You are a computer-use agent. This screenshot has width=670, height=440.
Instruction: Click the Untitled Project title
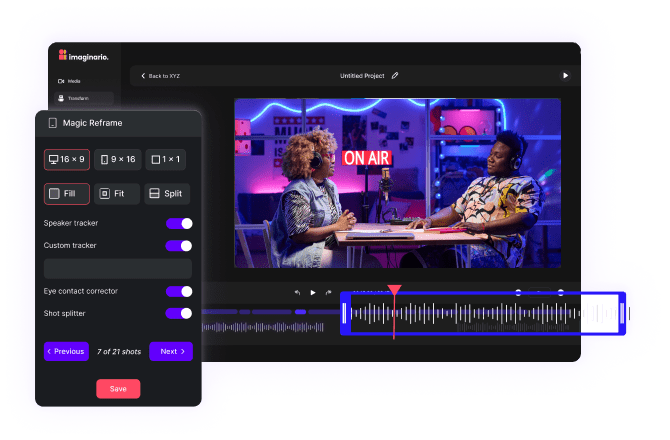pyautogui.click(x=362, y=76)
